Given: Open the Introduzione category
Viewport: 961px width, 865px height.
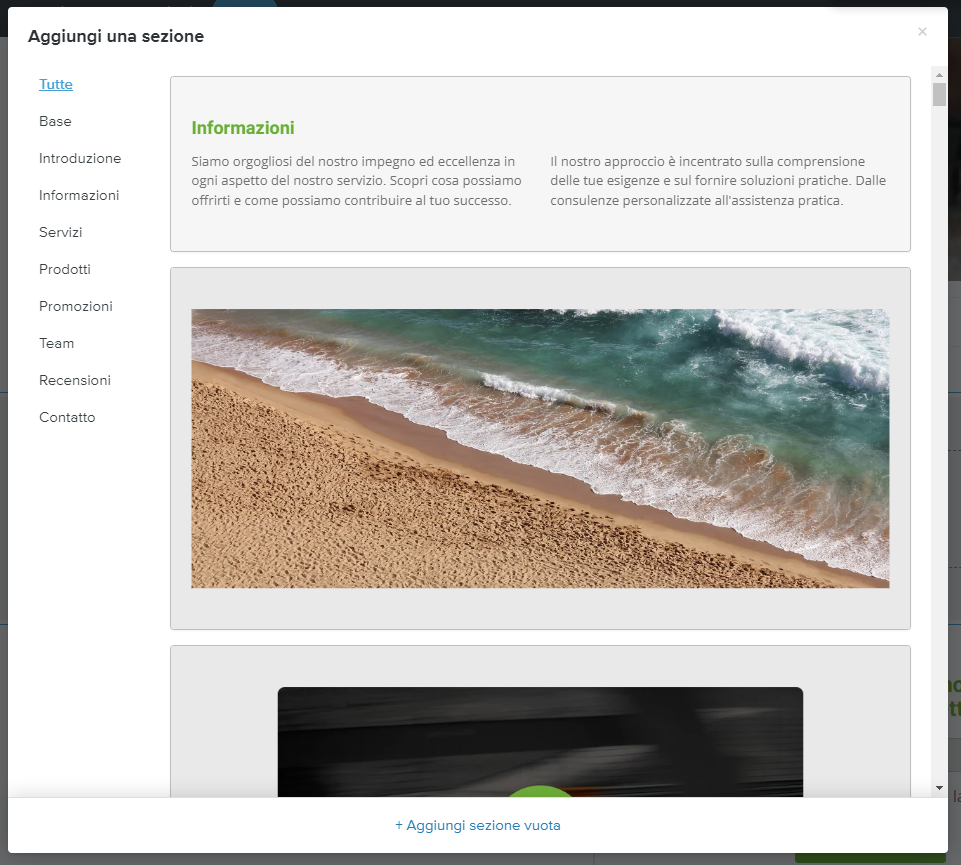Looking at the screenshot, I should (80, 158).
